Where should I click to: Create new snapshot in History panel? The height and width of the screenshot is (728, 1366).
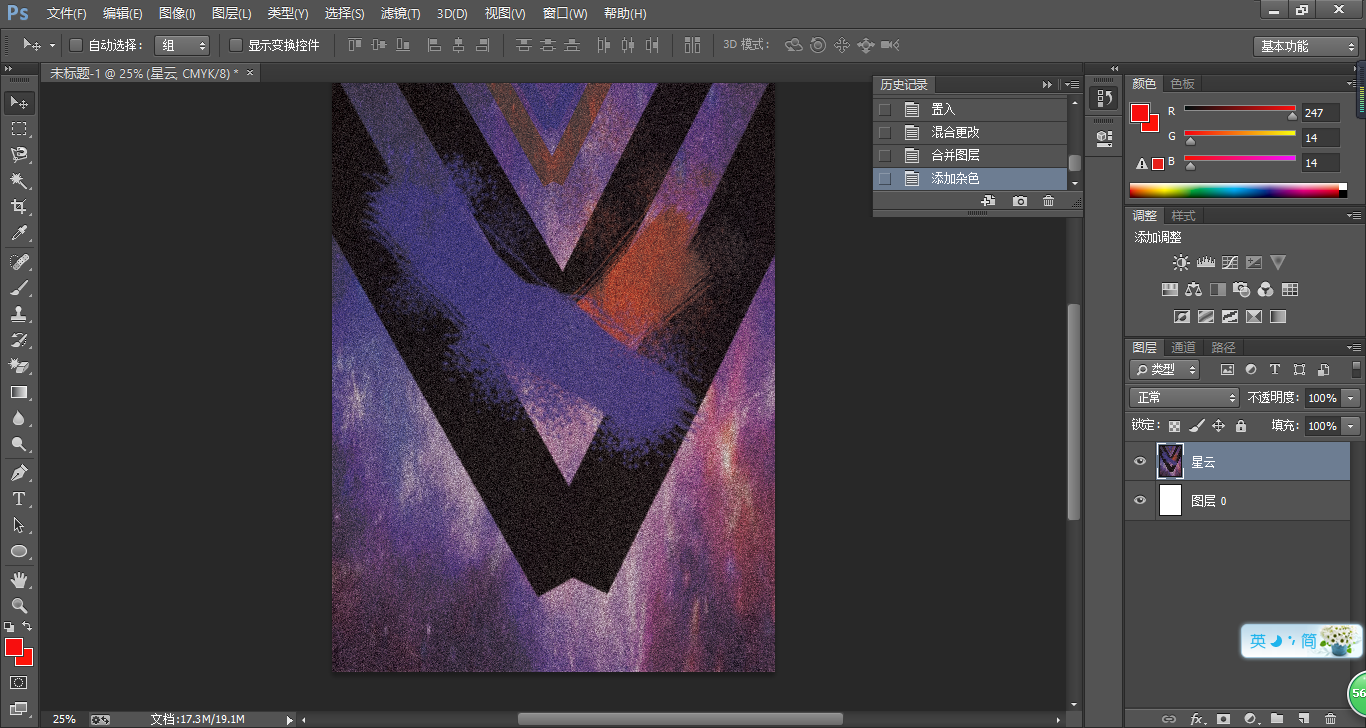tap(1020, 201)
